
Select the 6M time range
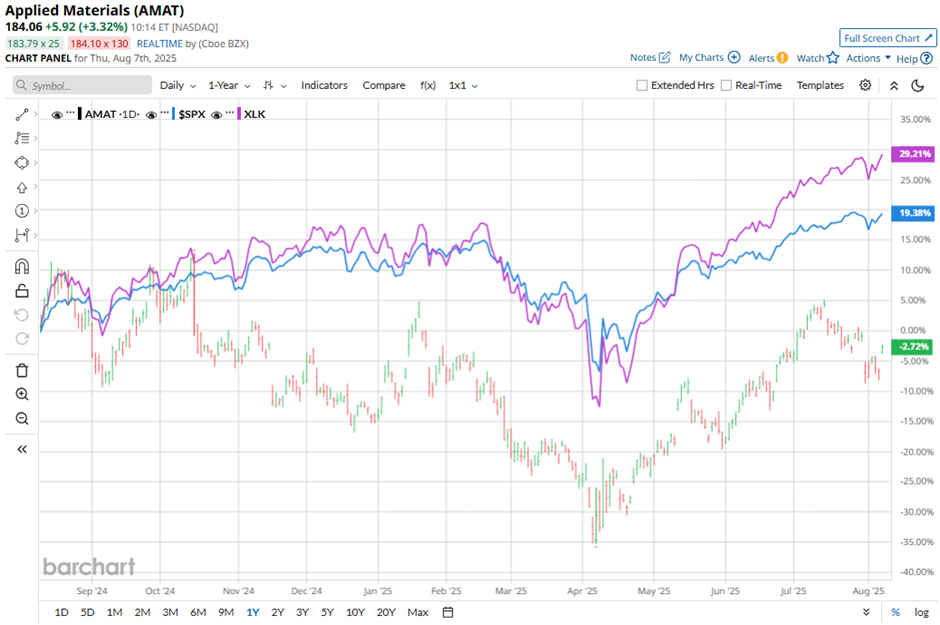pos(198,612)
